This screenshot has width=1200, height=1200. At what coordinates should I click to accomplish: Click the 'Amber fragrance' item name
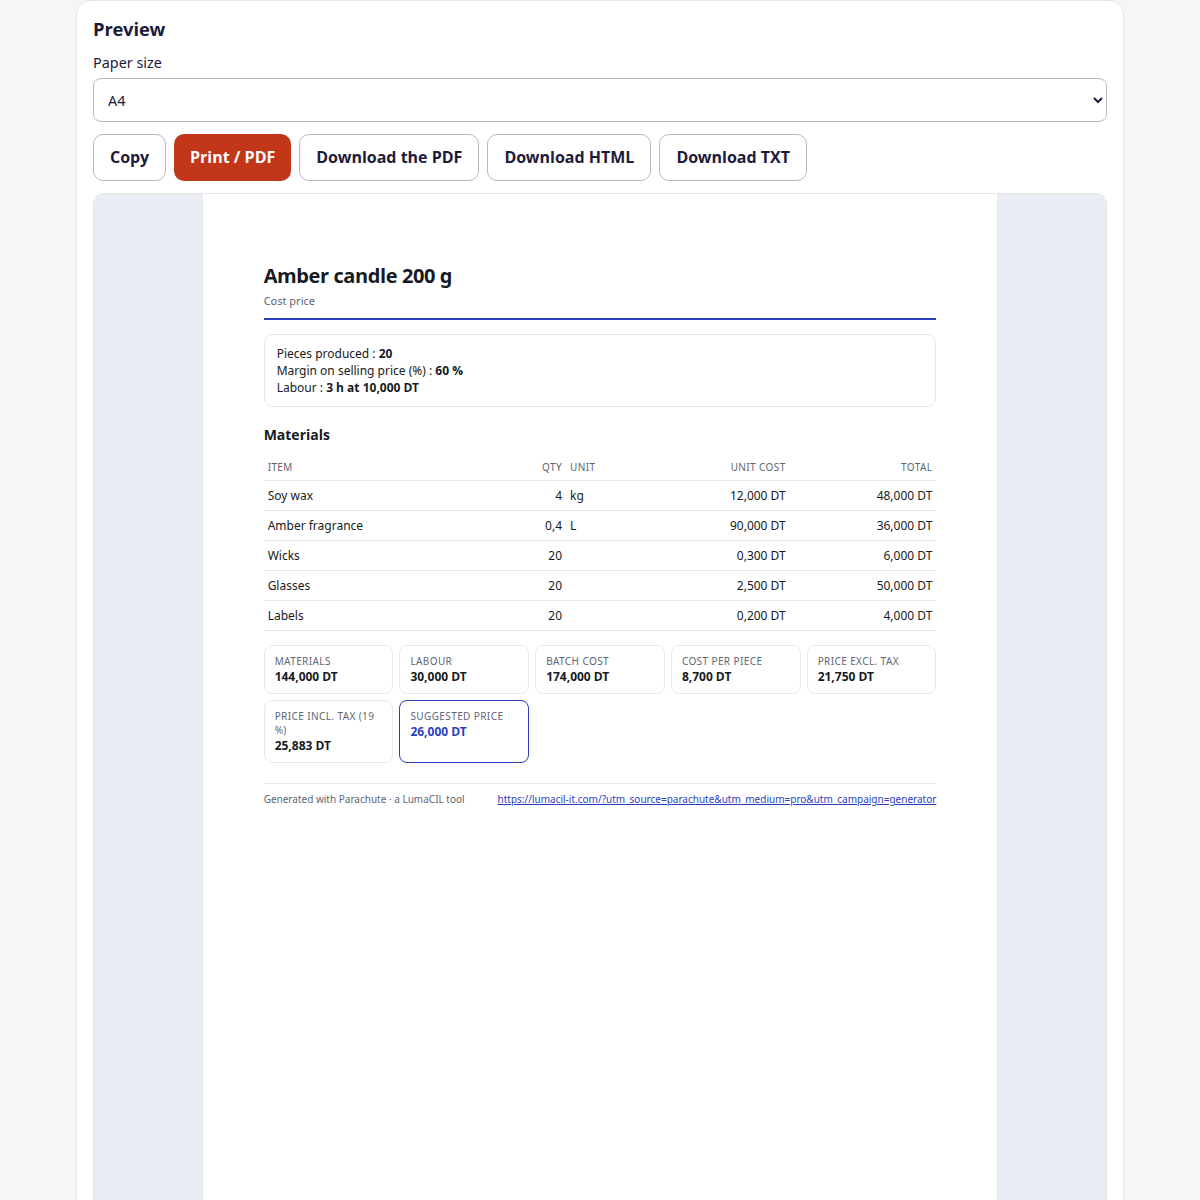click(315, 526)
